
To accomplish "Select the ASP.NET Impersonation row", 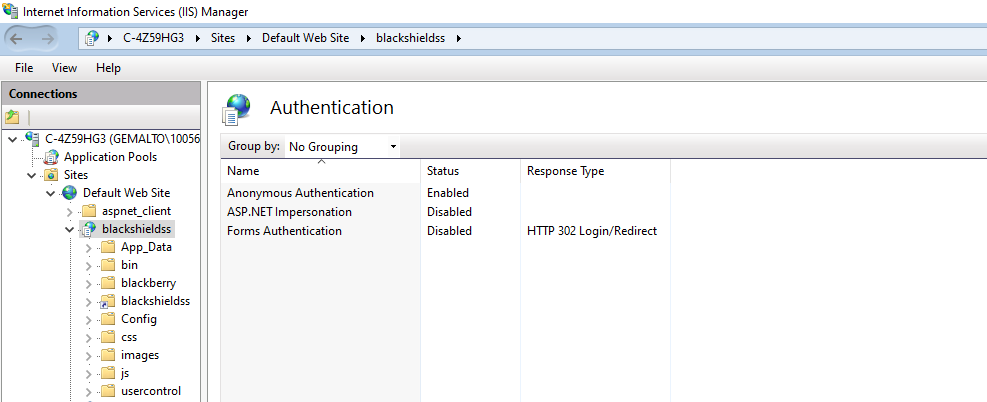I will click(446, 212).
